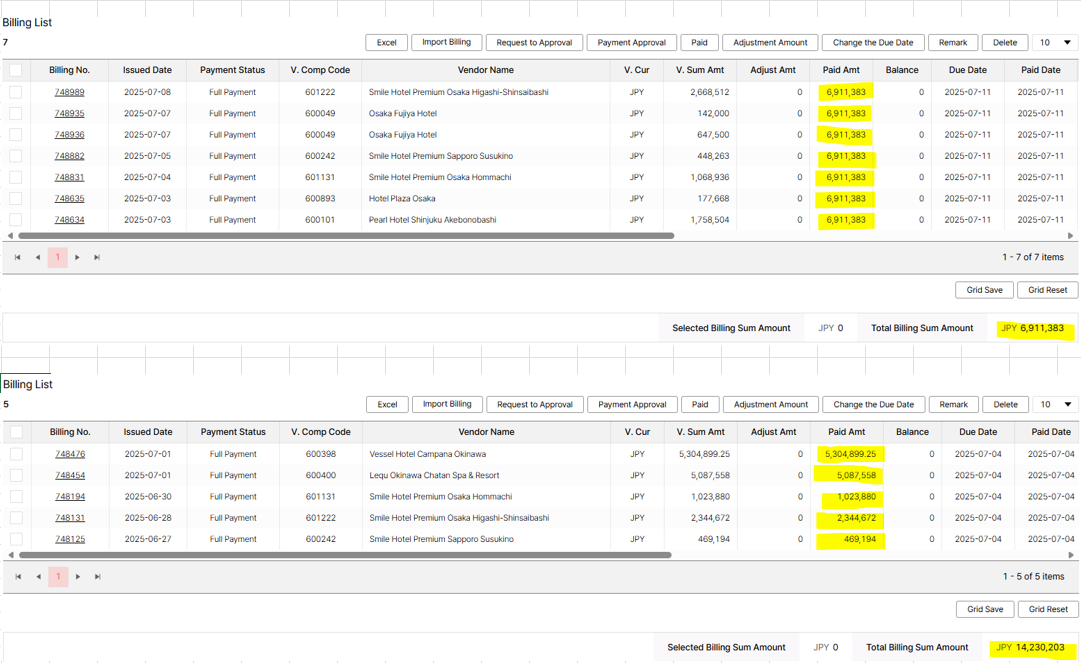Jump to first page in bottom grid pager

tap(18, 577)
